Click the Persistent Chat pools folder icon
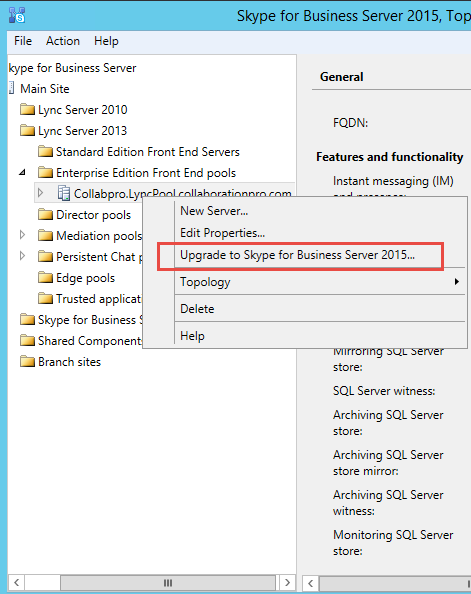 [x=45, y=257]
